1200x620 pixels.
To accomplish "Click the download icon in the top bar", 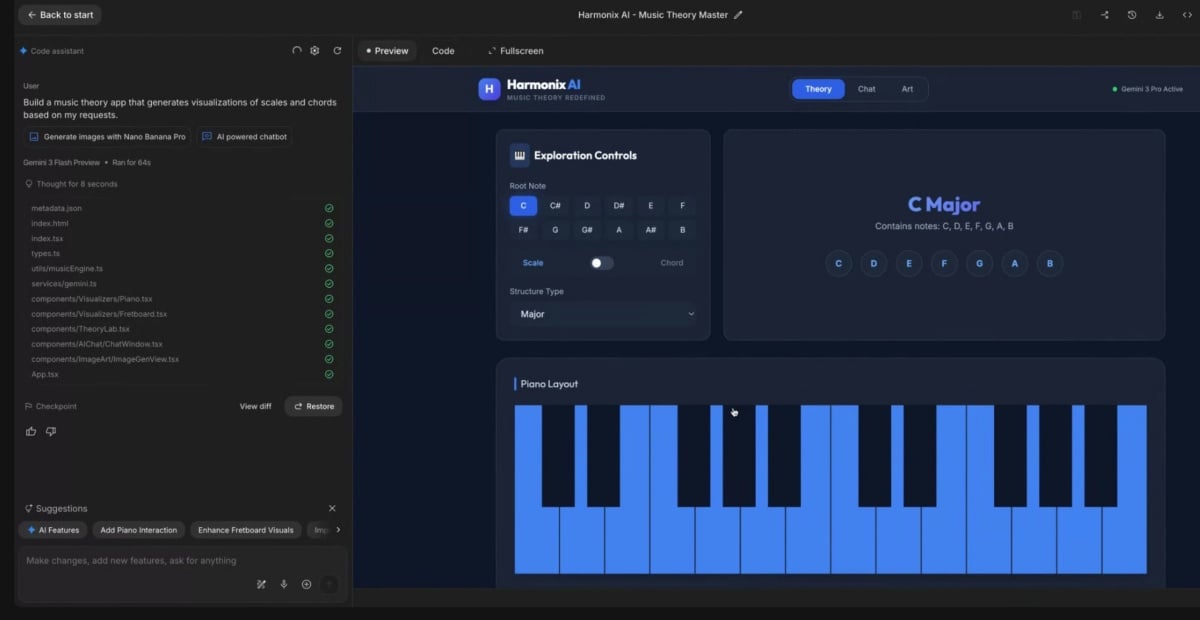I will 1158,14.
